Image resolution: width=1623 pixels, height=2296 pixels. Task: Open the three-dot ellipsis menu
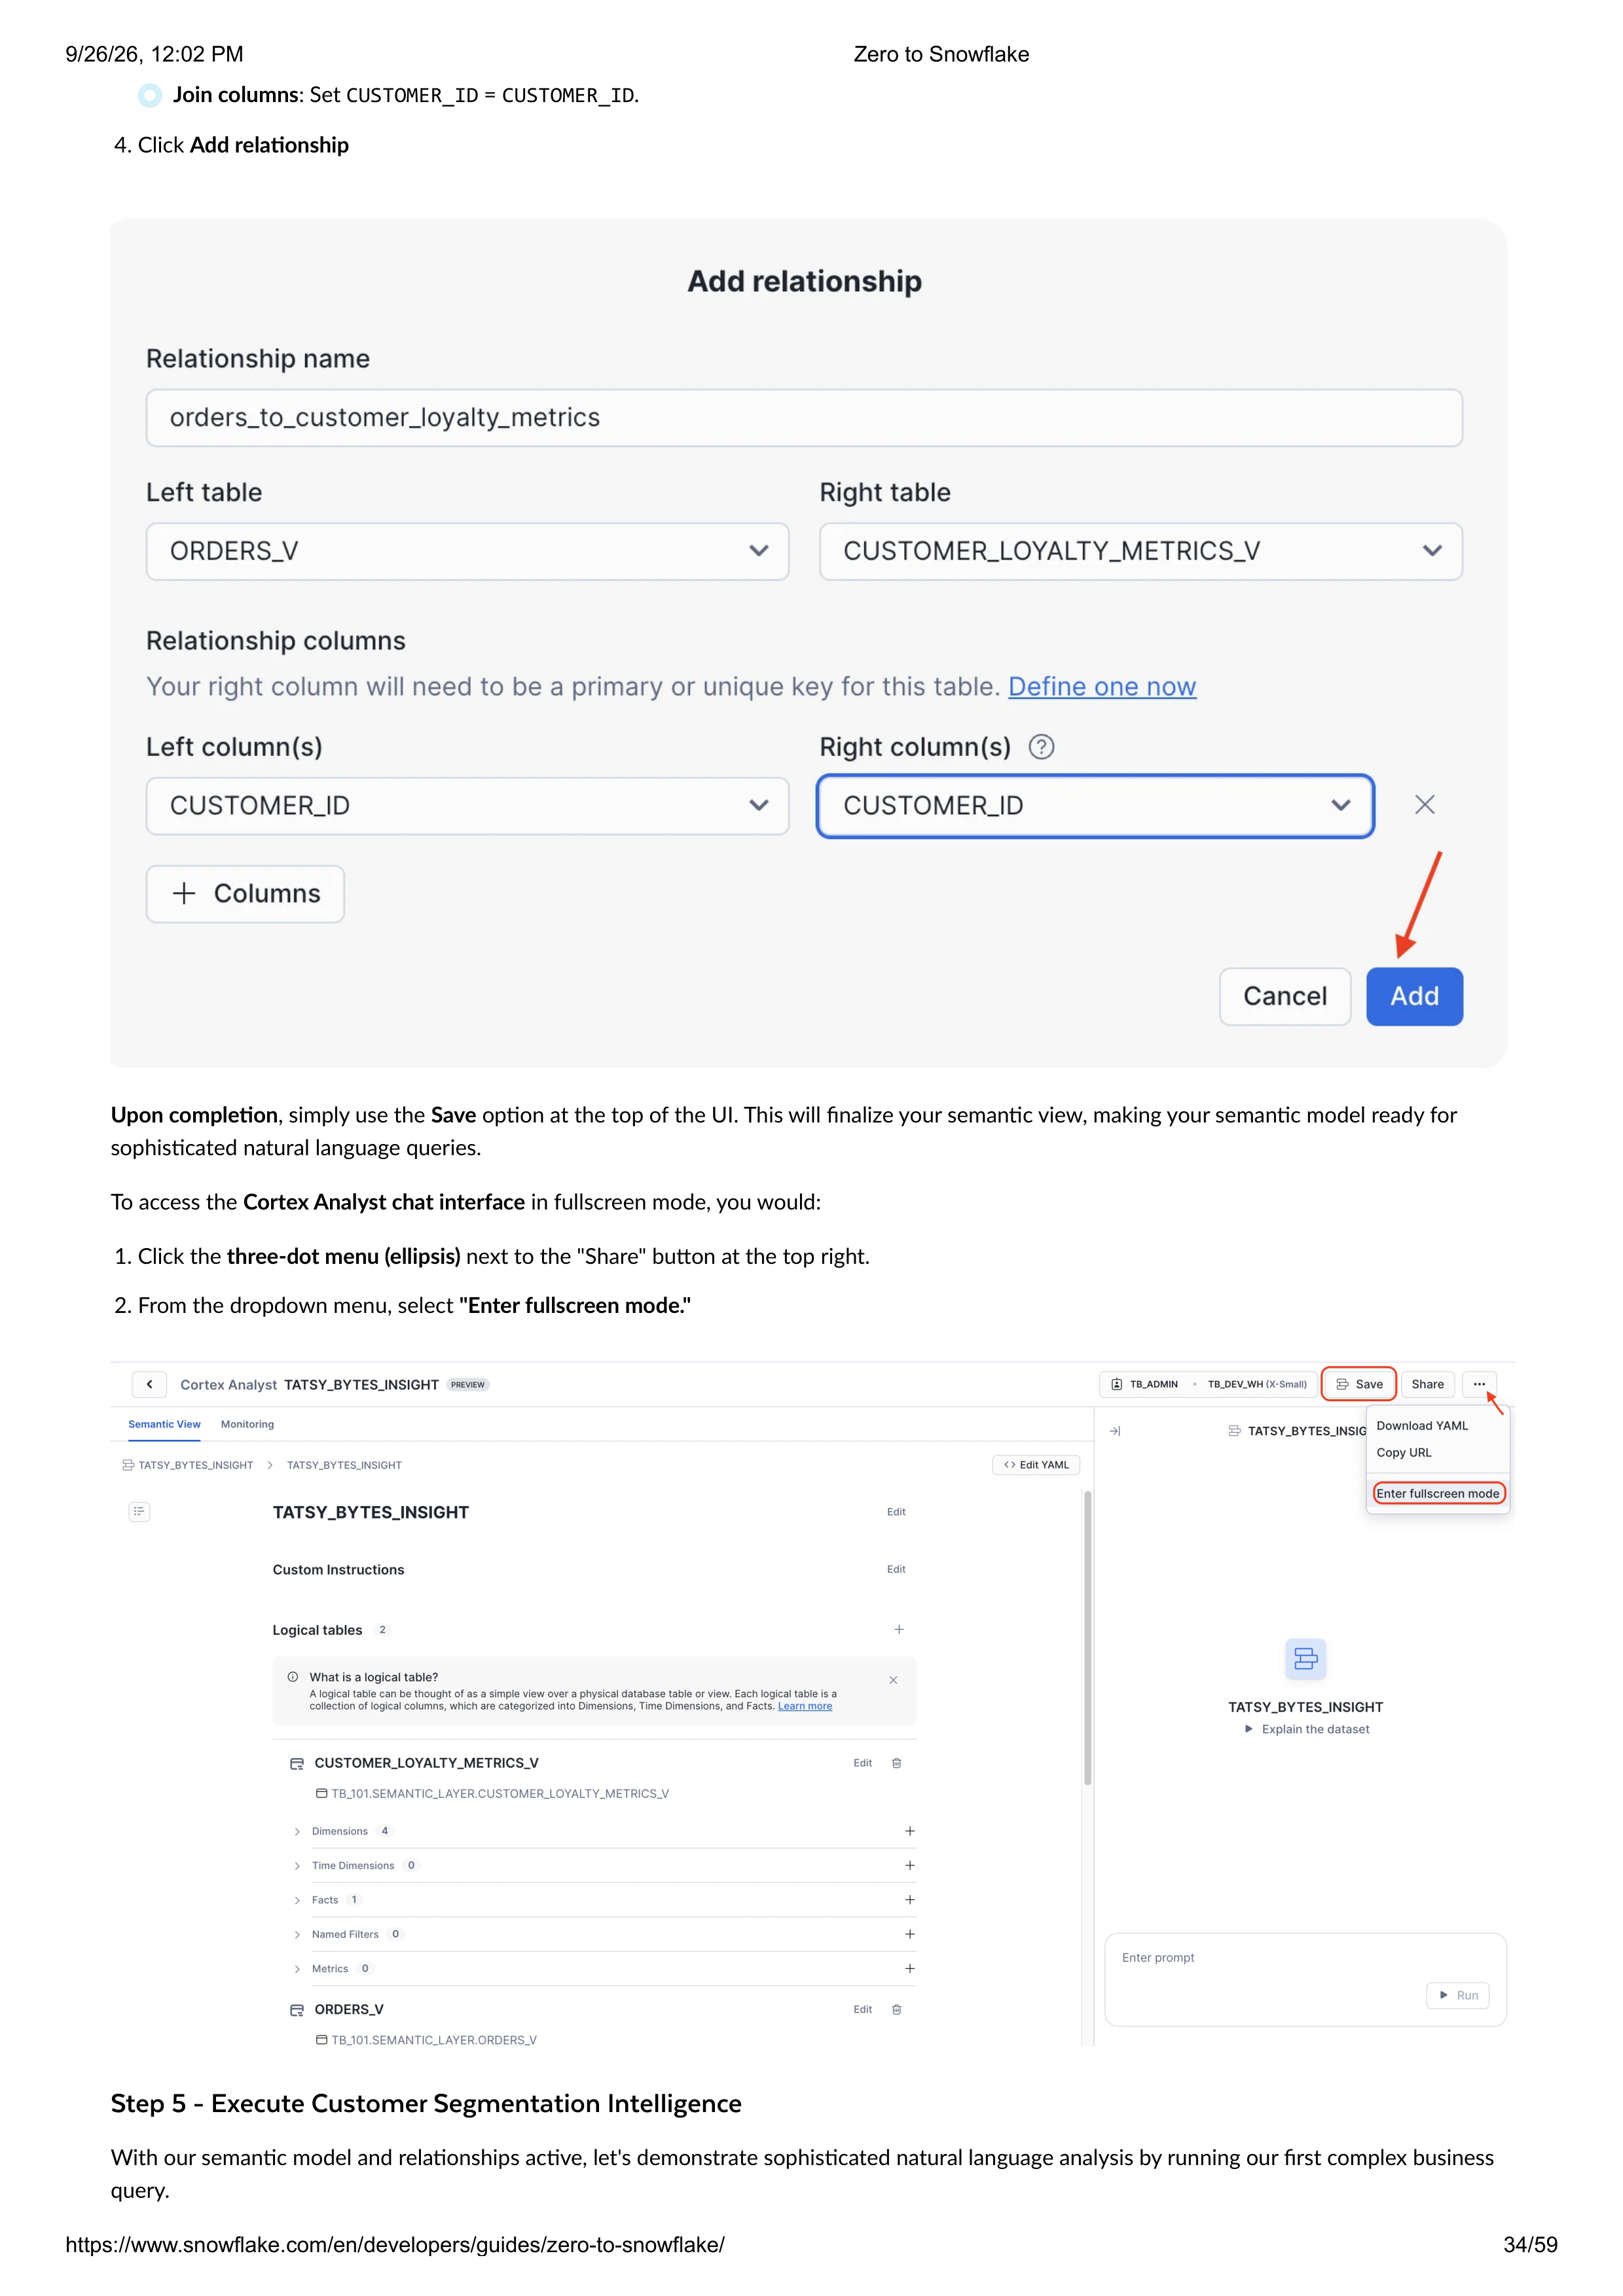(1478, 1384)
